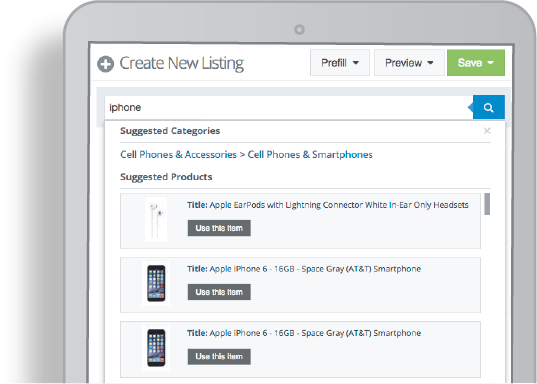Click the Suggested Categories heading
Screen dimensions: 537x384
point(170,131)
